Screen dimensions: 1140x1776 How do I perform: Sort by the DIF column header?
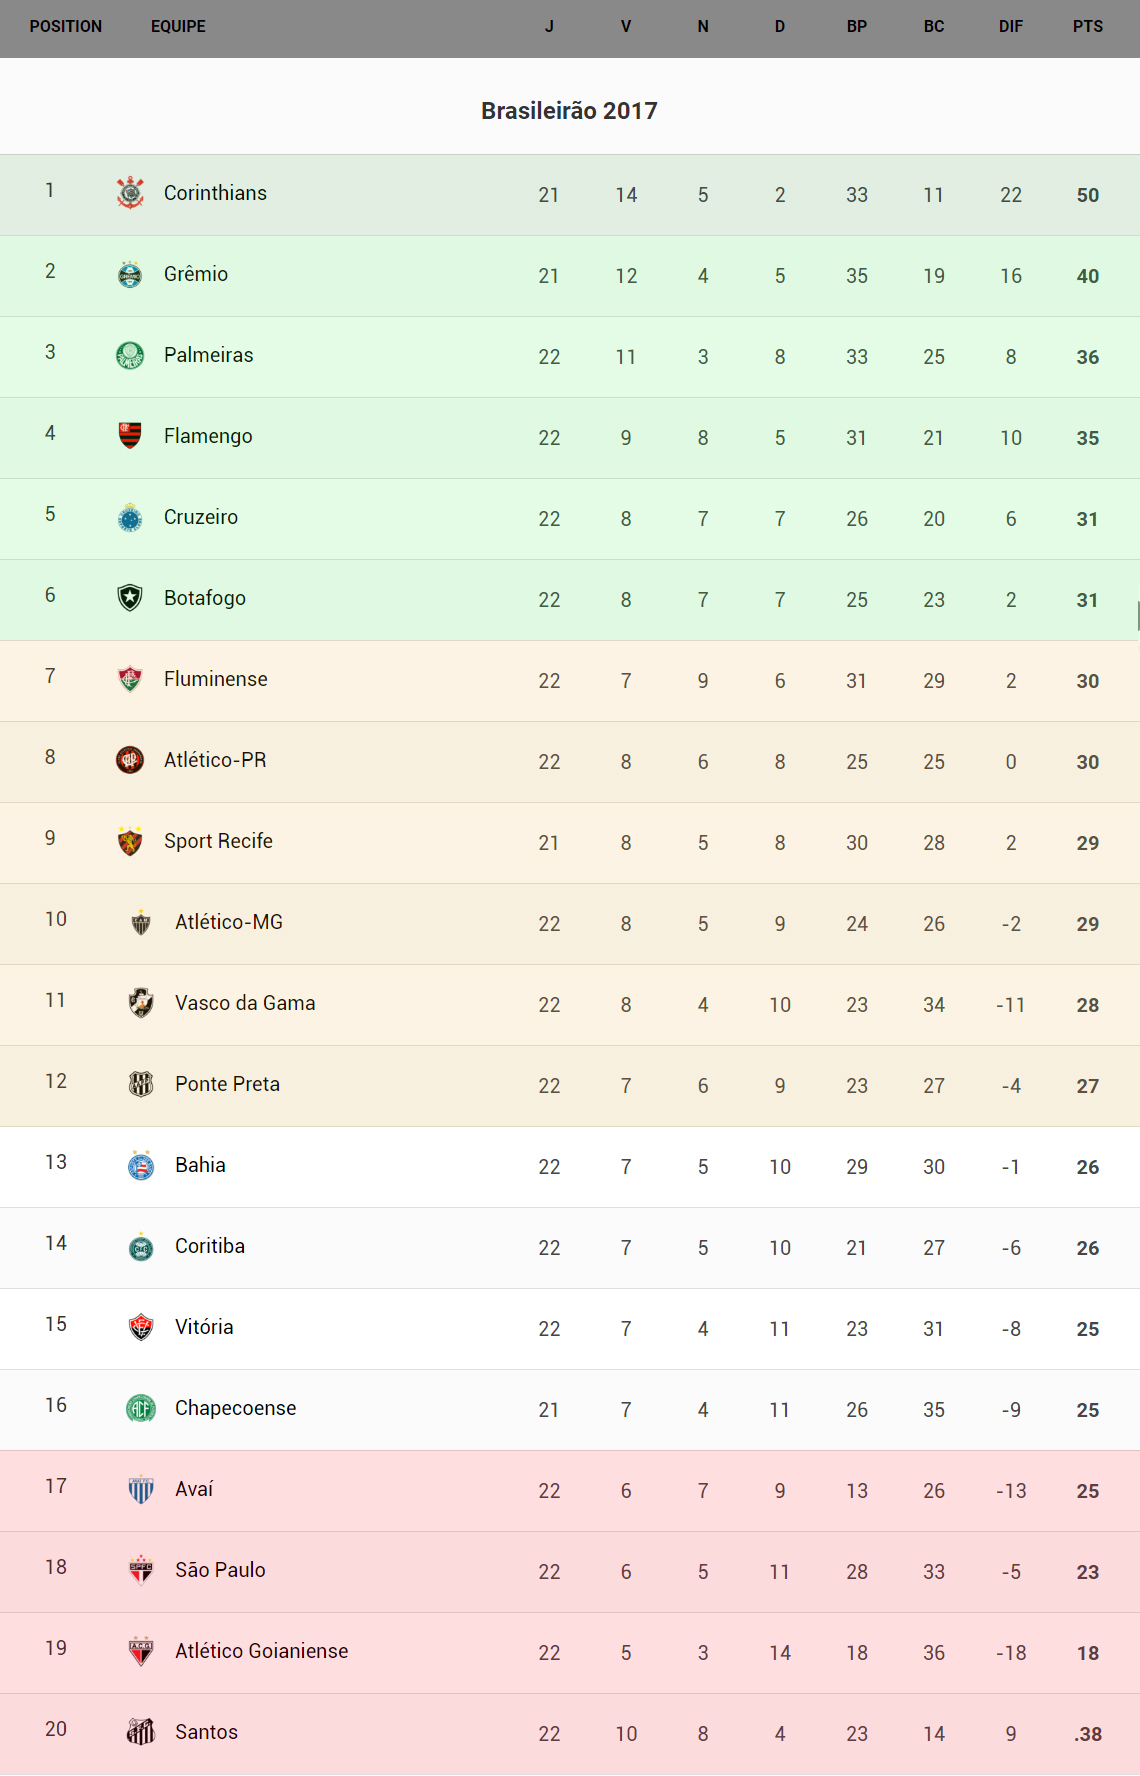tap(1010, 27)
